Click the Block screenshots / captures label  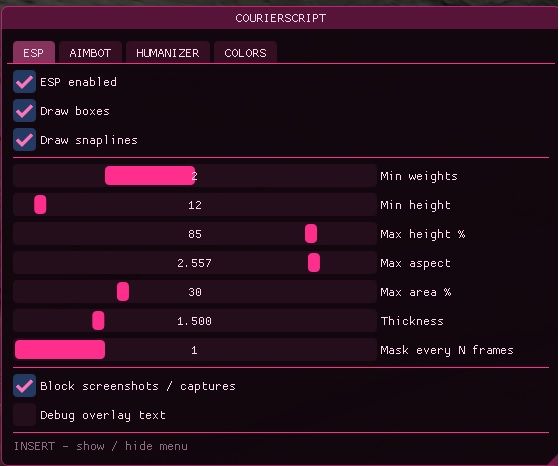138,386
